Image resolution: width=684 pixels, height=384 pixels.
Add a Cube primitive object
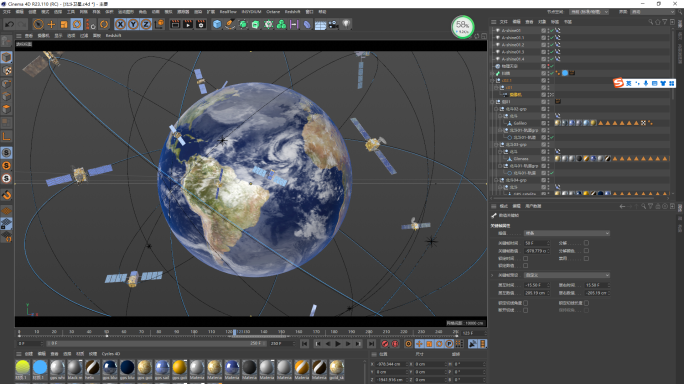click(x=217, y=24)
